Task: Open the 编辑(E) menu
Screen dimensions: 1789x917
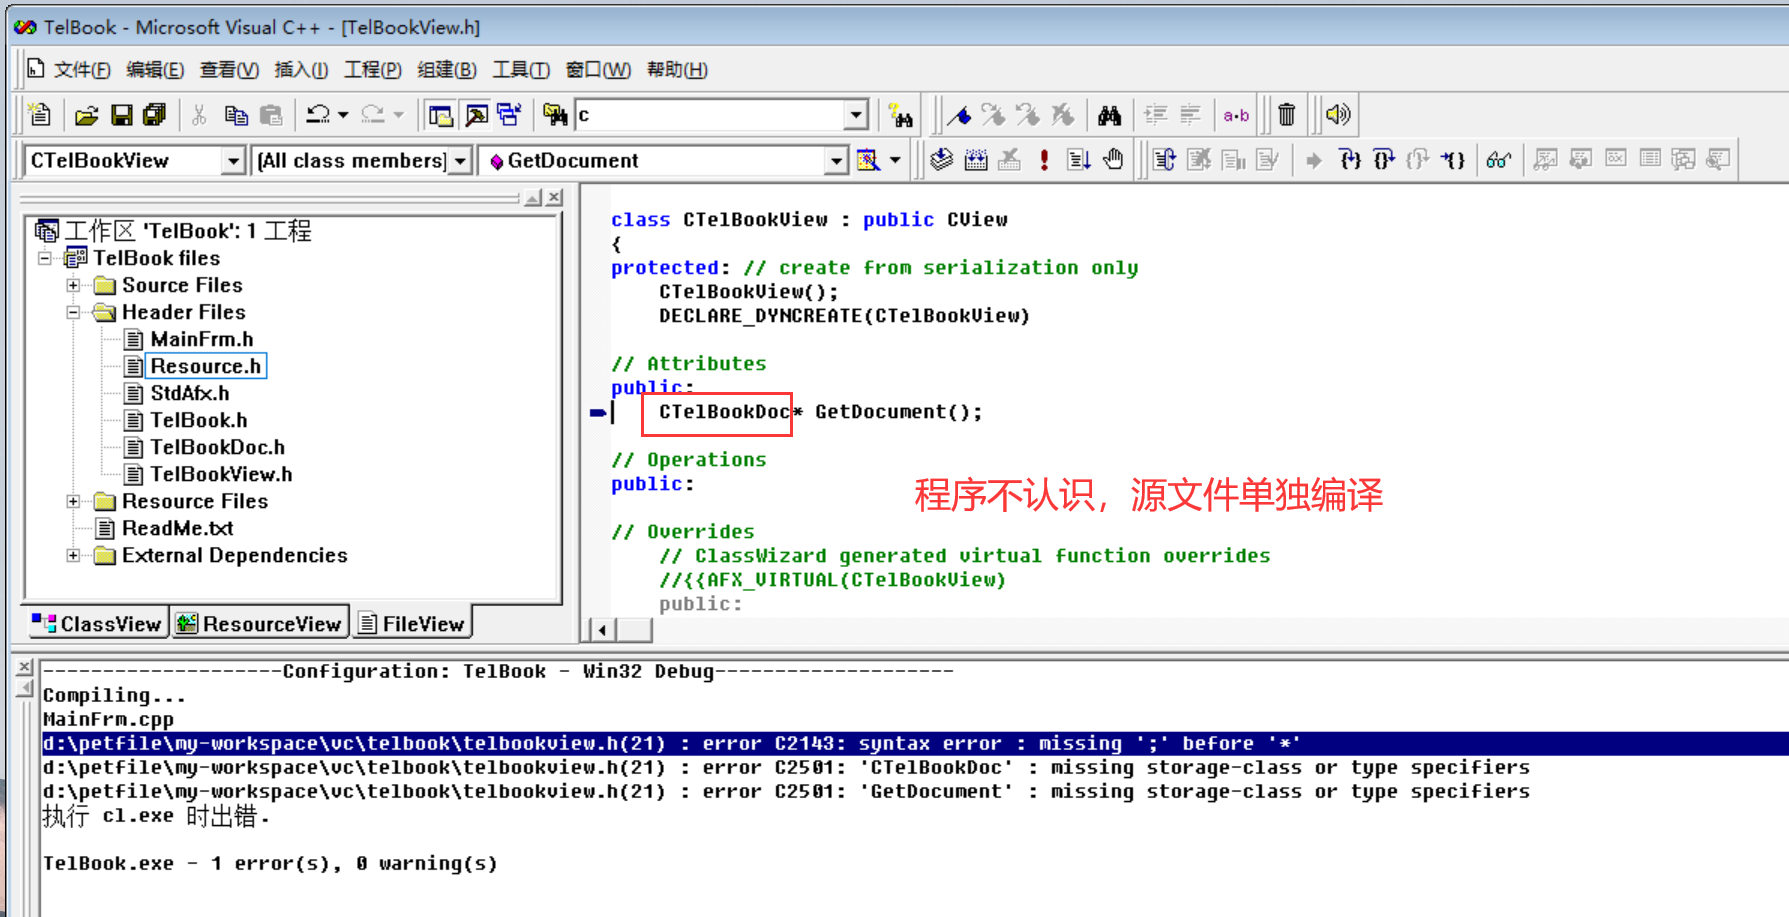Action: (x=155, y=69)
